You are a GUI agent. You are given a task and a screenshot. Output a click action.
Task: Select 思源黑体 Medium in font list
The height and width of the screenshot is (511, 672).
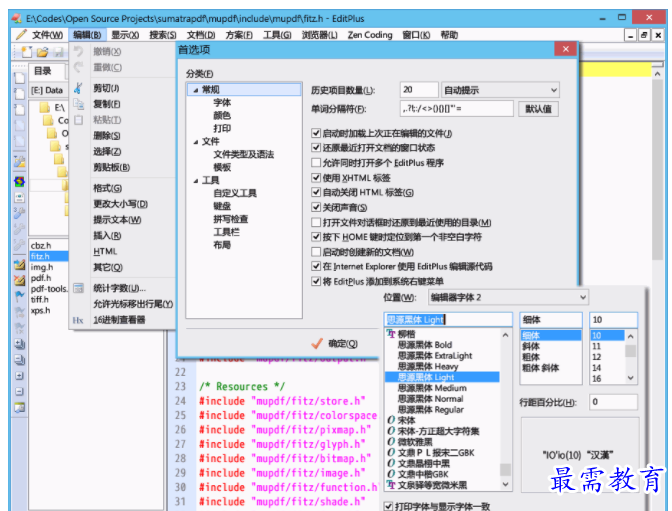click(432, 388)
